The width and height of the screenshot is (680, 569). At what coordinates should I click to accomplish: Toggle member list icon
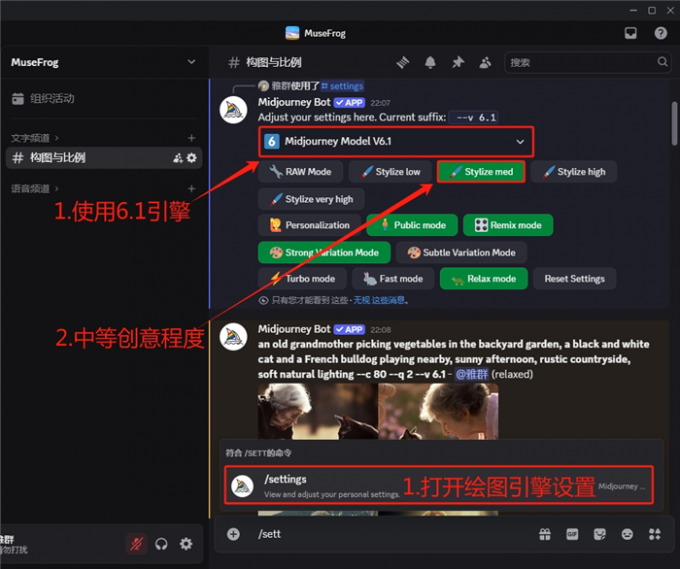(485, 62)
